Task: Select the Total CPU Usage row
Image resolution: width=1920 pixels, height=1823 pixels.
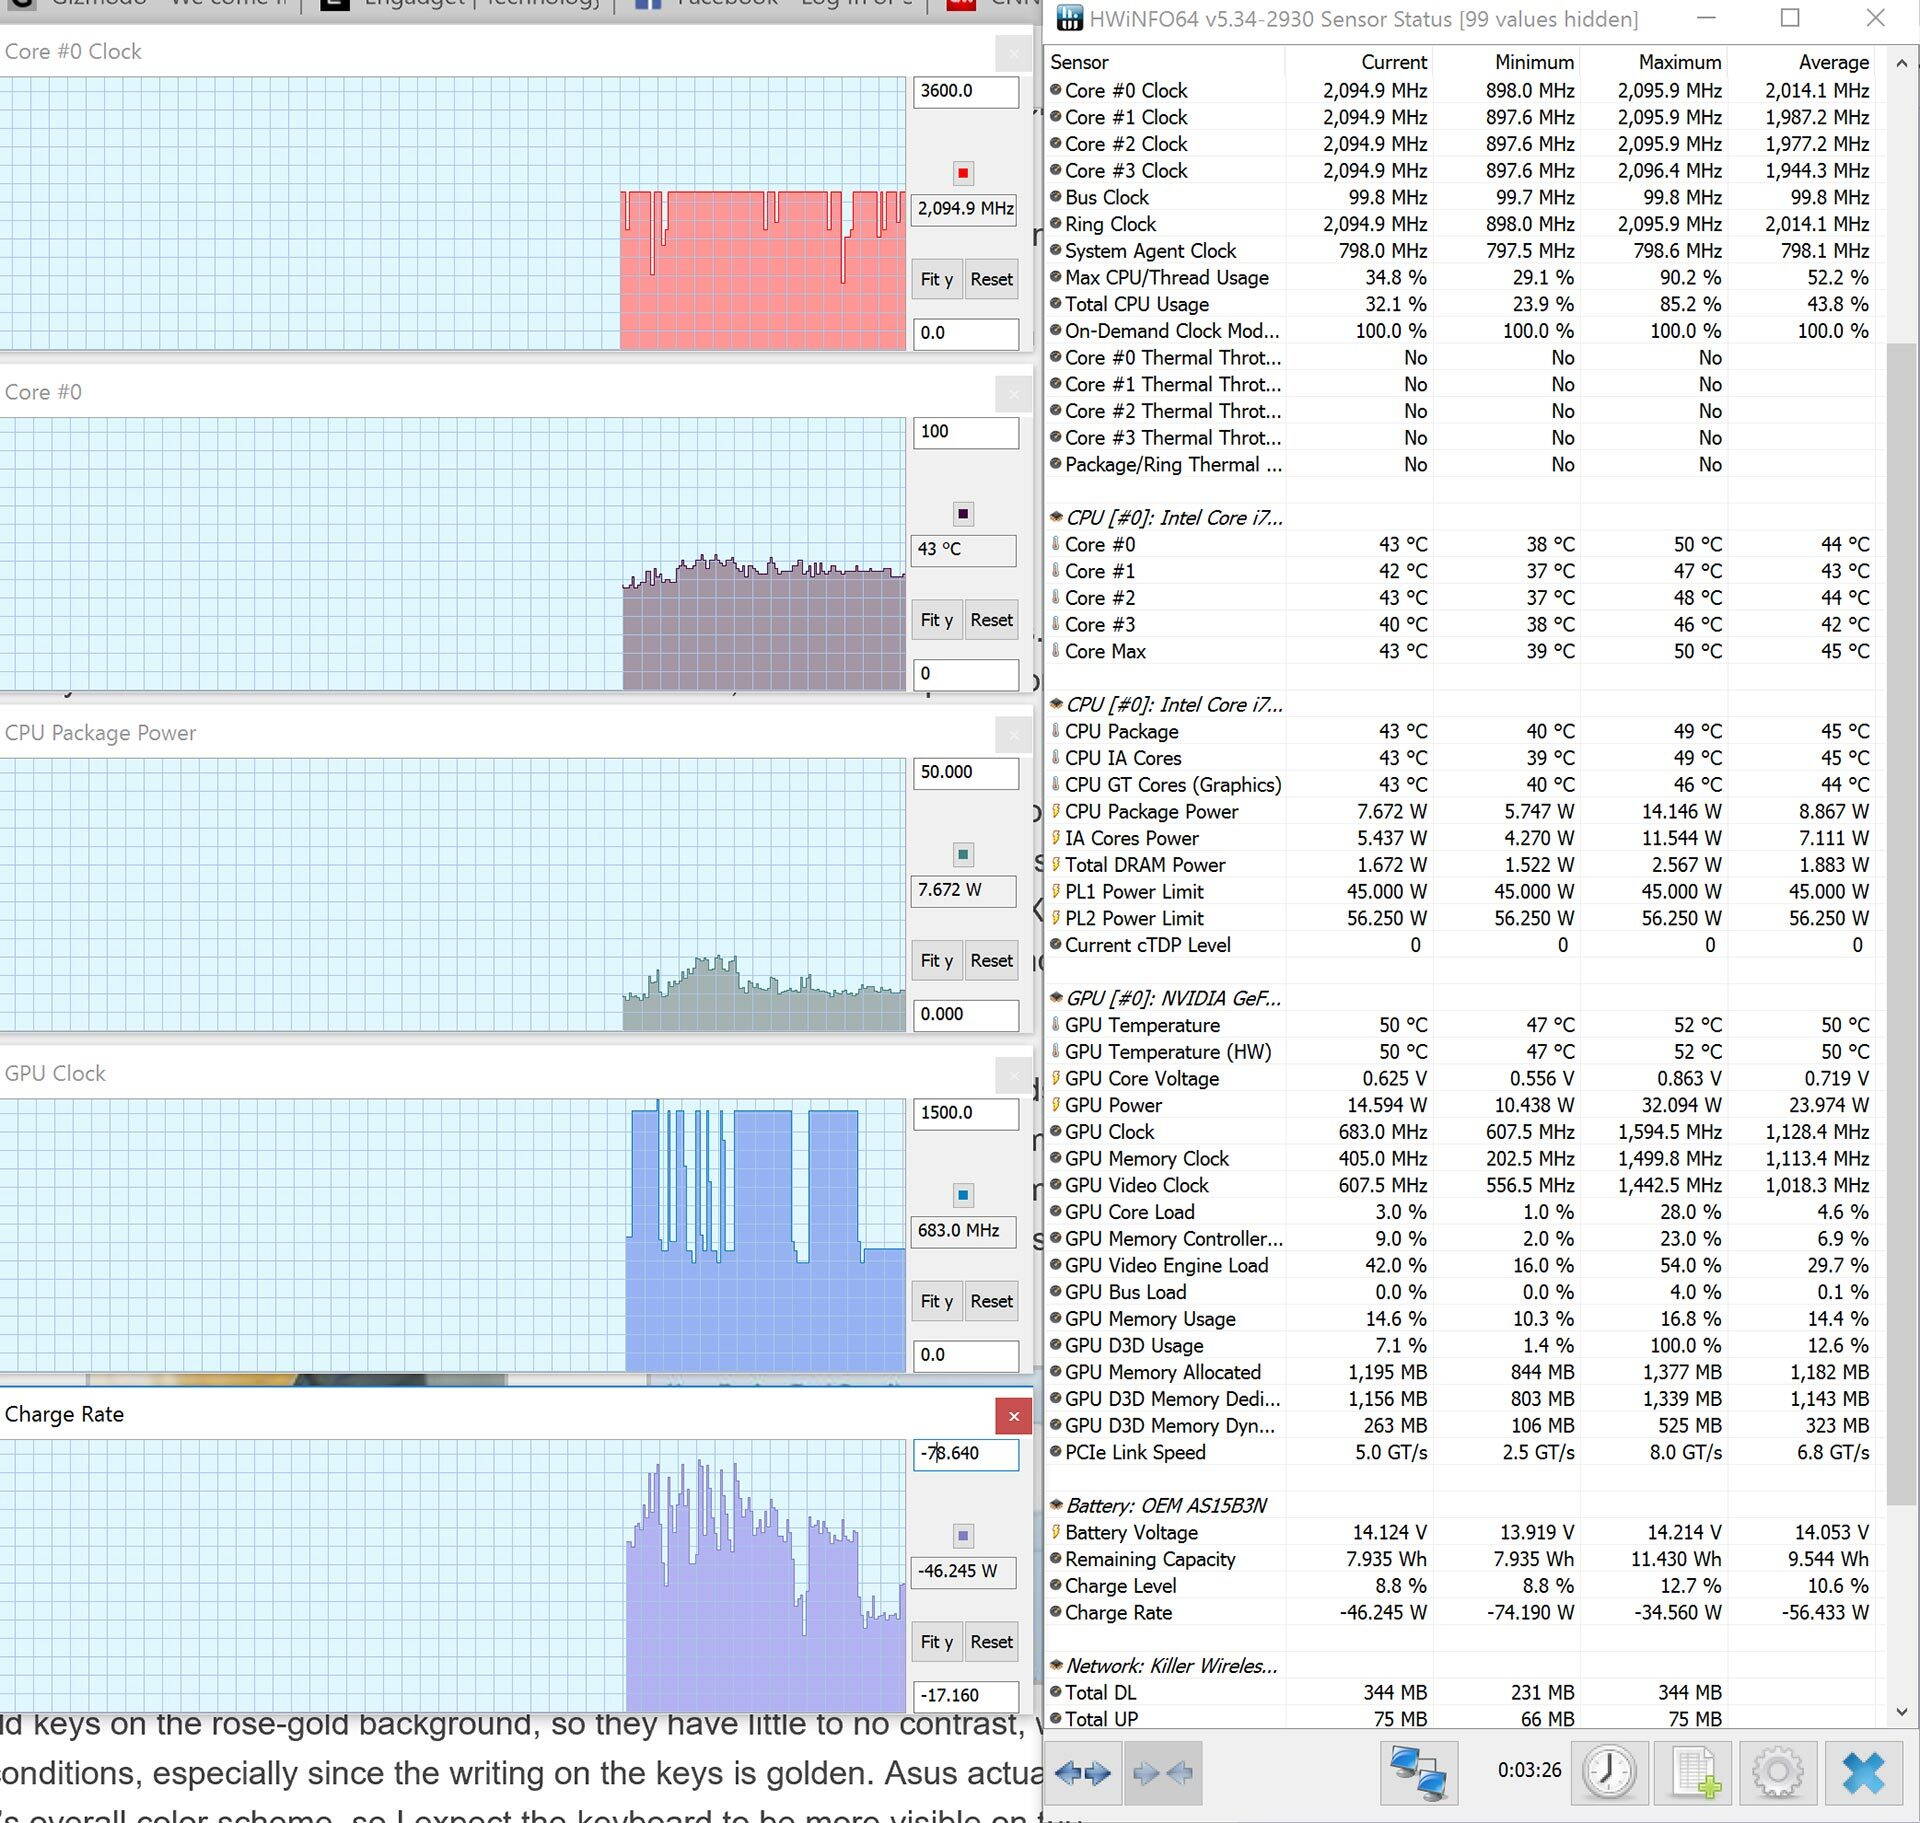Action: tap(1460, 304)
